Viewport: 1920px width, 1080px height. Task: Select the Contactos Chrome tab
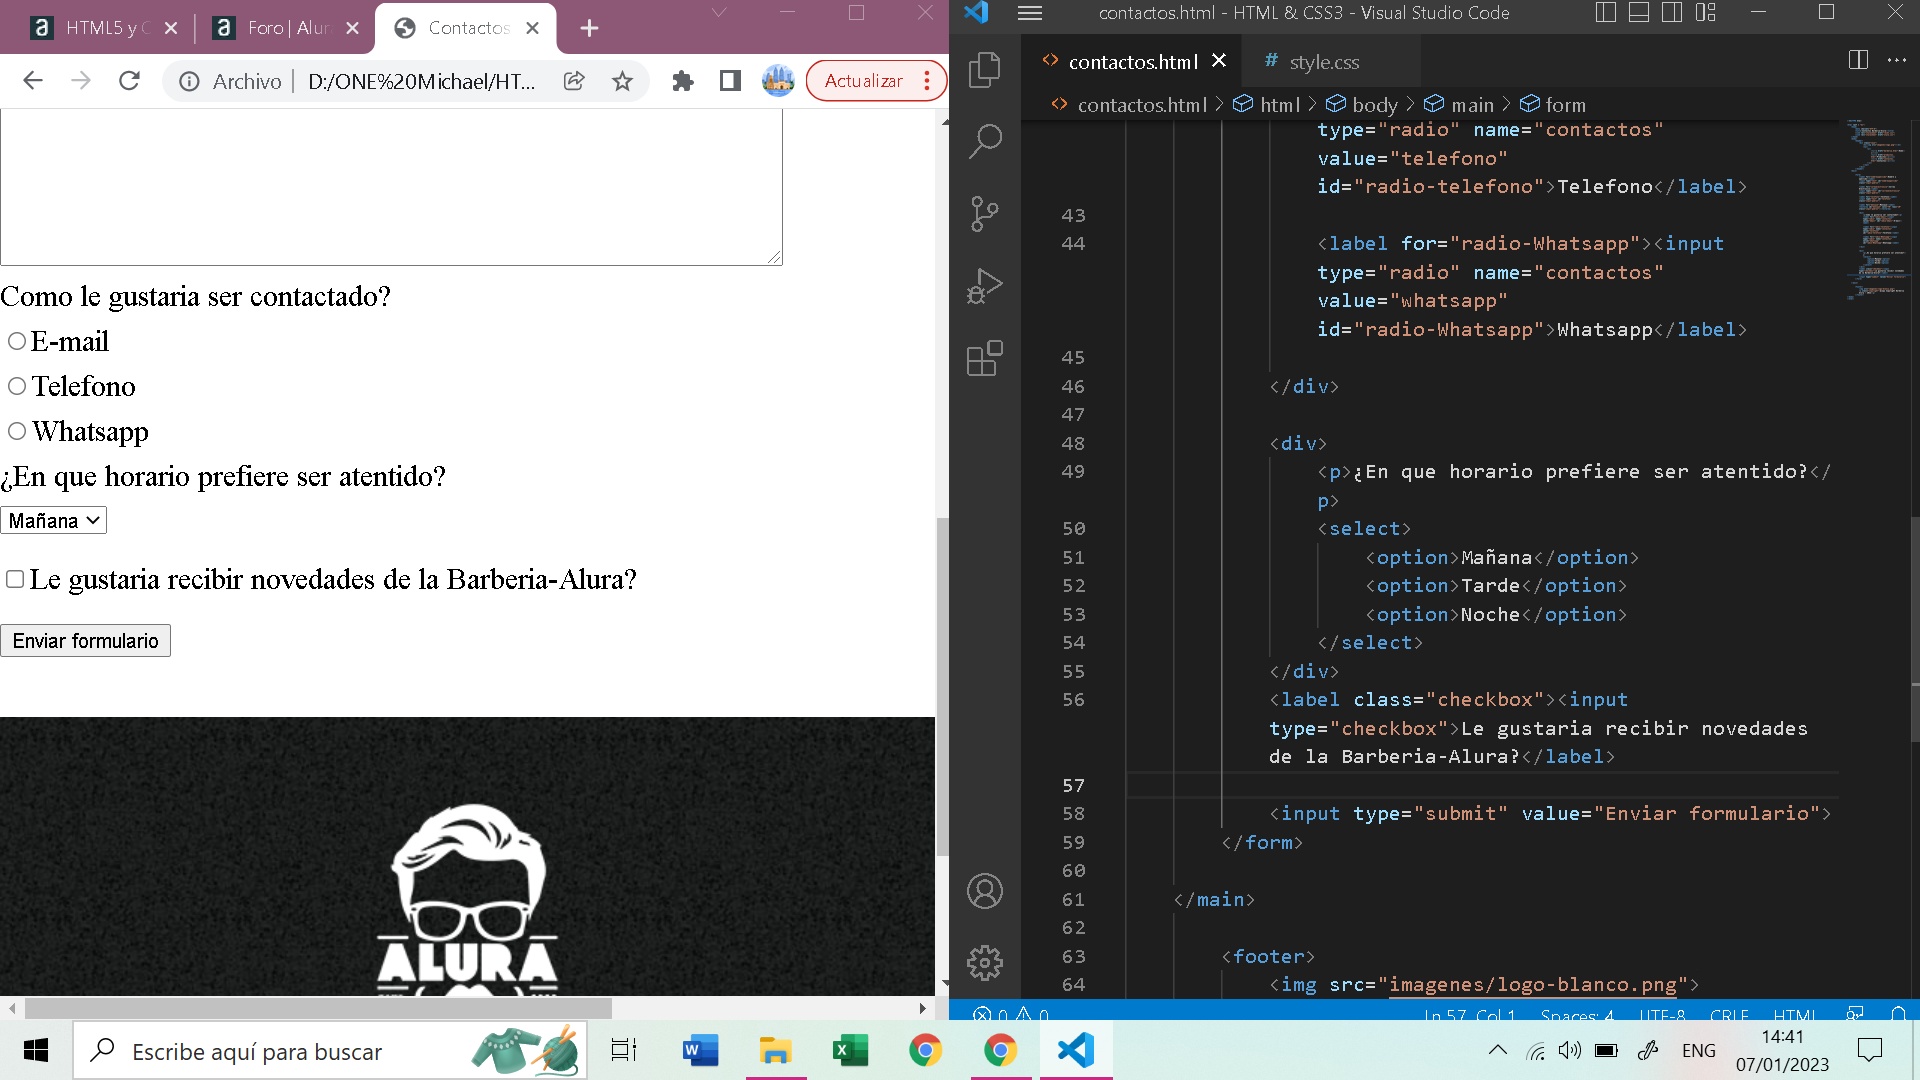(x=468, y=28)
